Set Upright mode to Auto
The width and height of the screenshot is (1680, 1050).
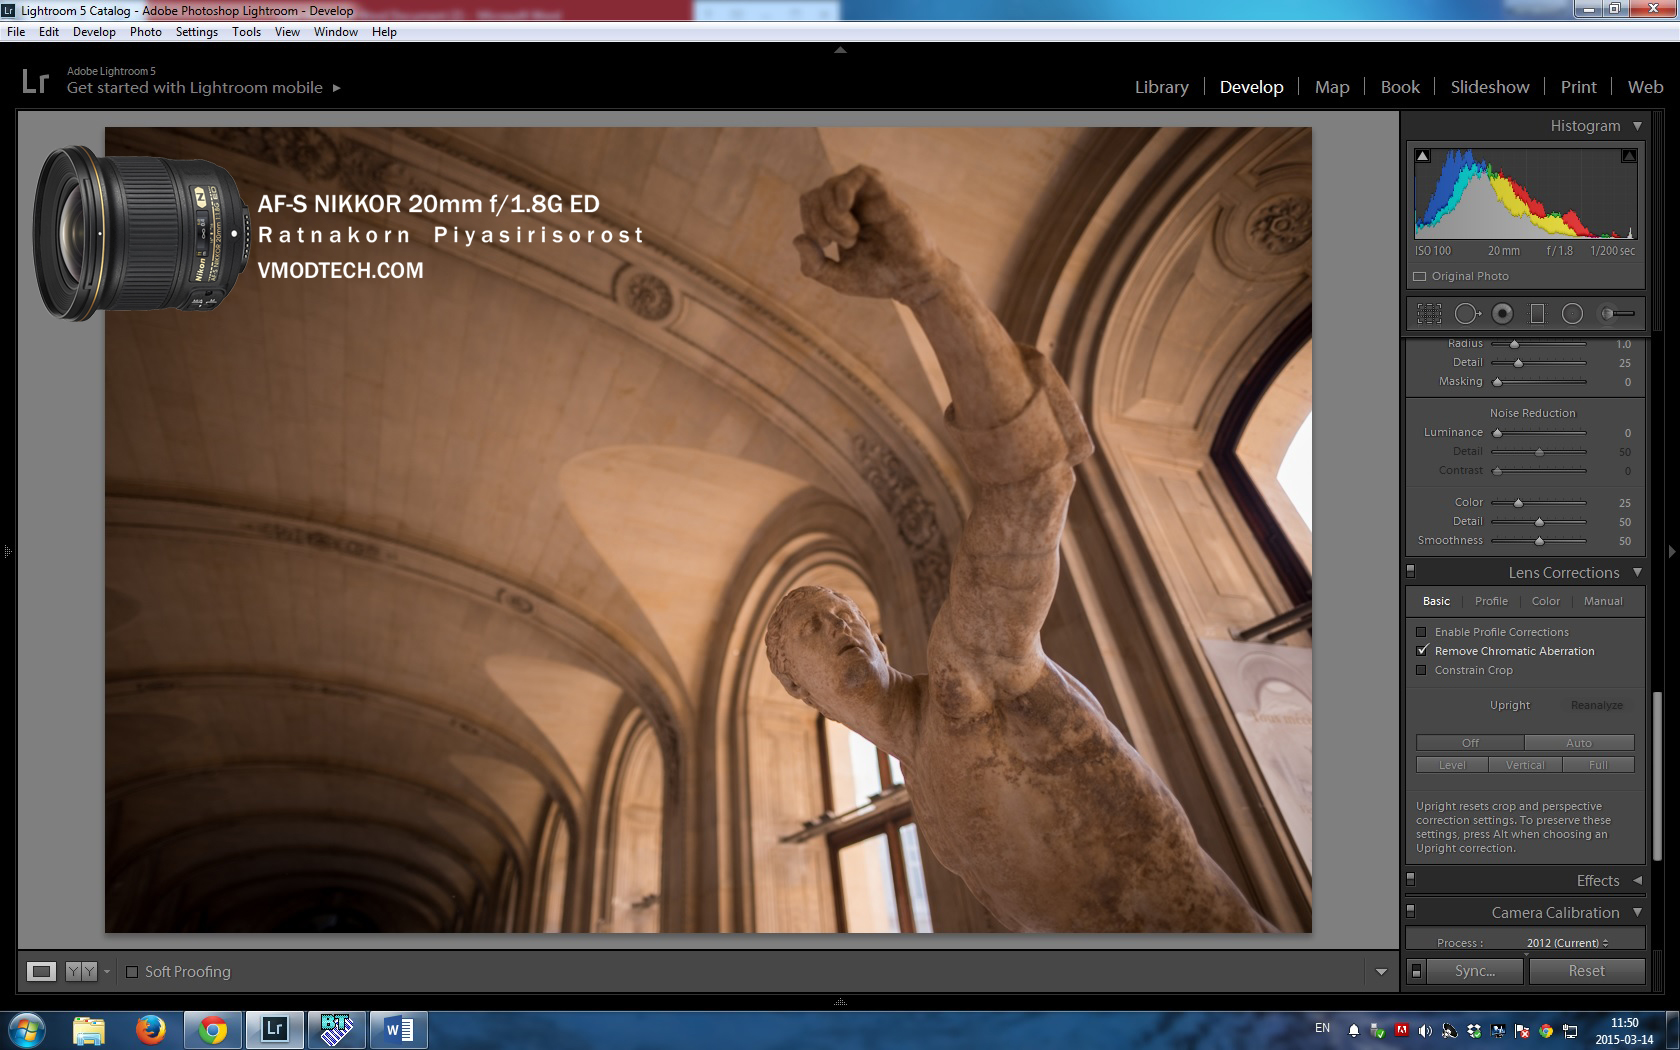(1579, 743)
